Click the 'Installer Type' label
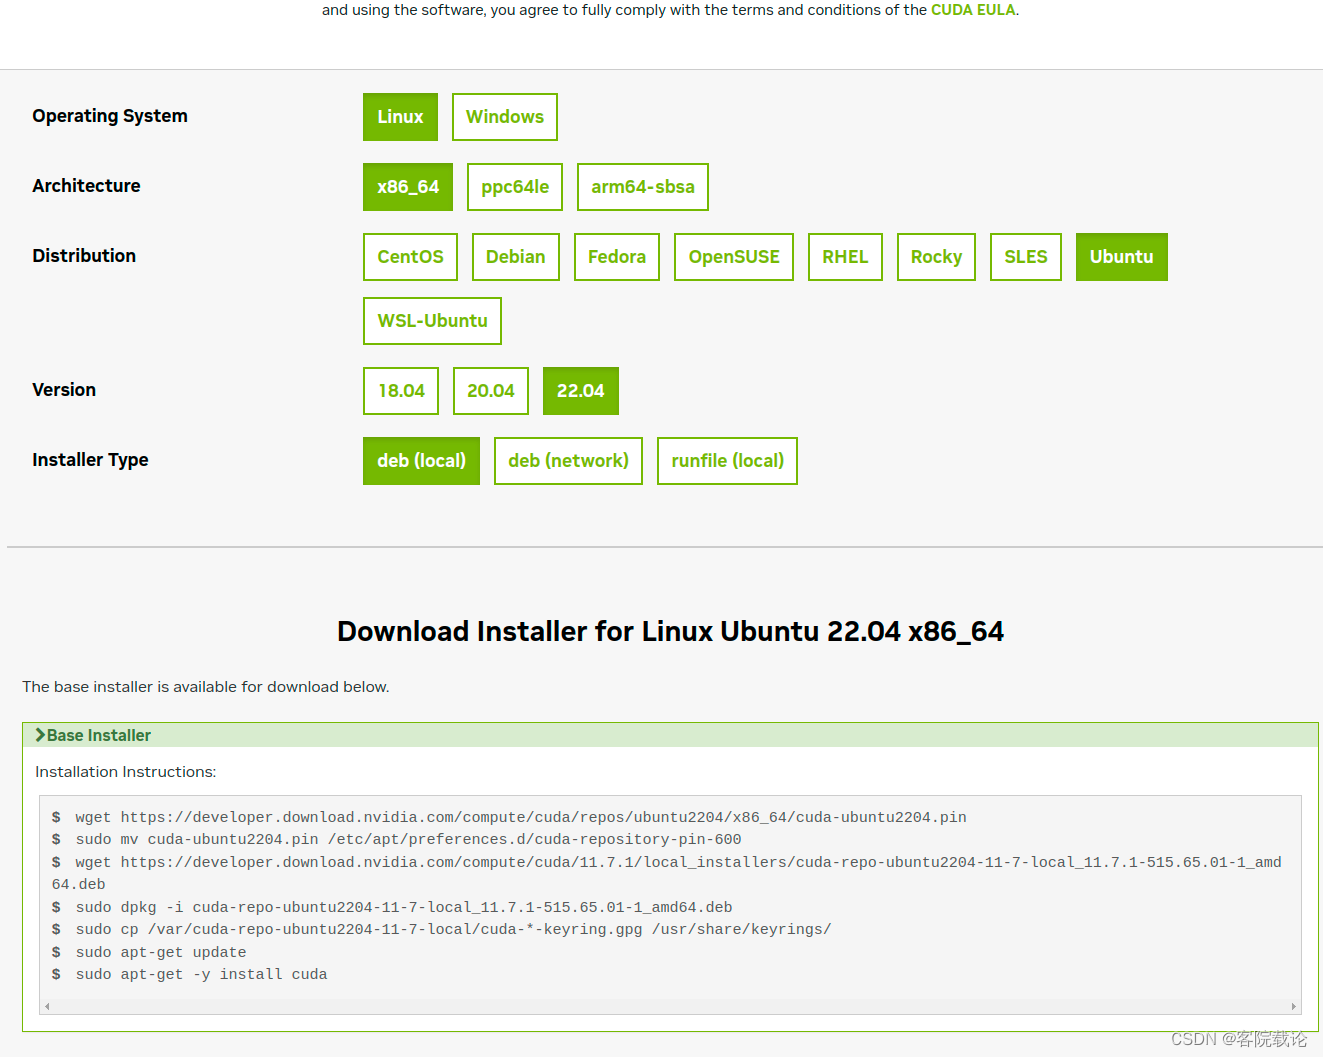1323x1057 pixels. point(90,460)
